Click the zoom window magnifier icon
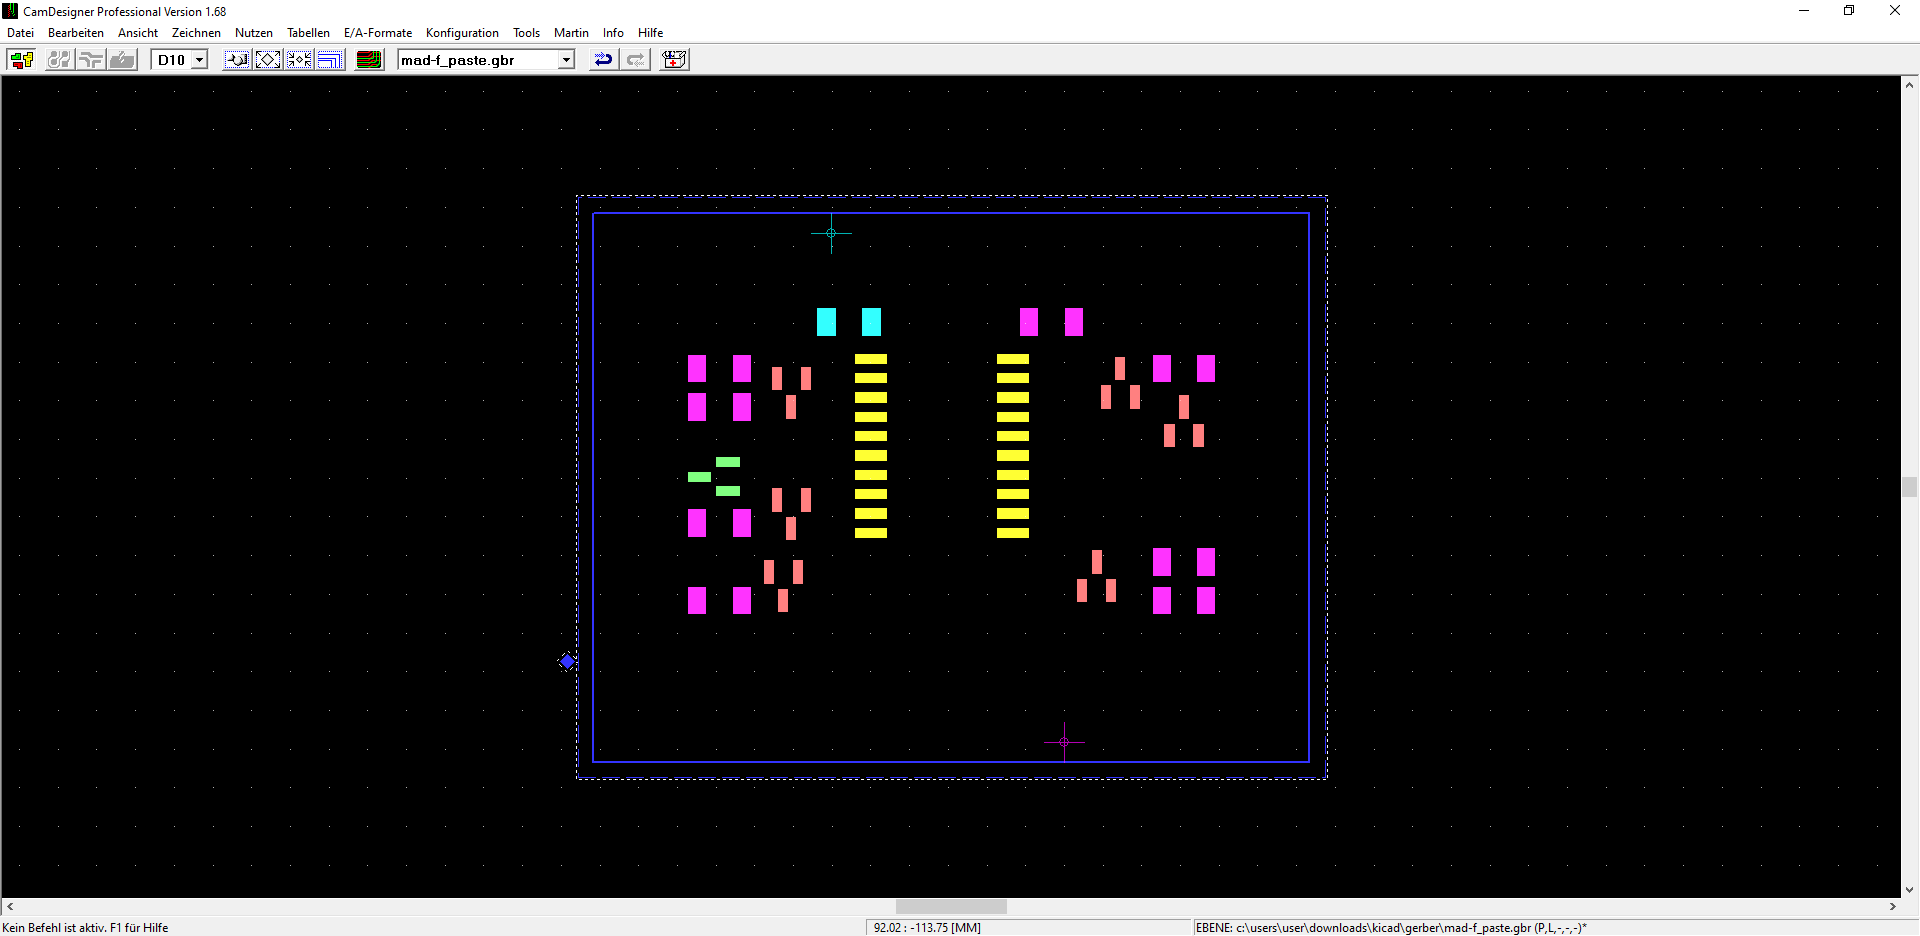This screenshot has width=1920, height=936. tap(237, 60)
